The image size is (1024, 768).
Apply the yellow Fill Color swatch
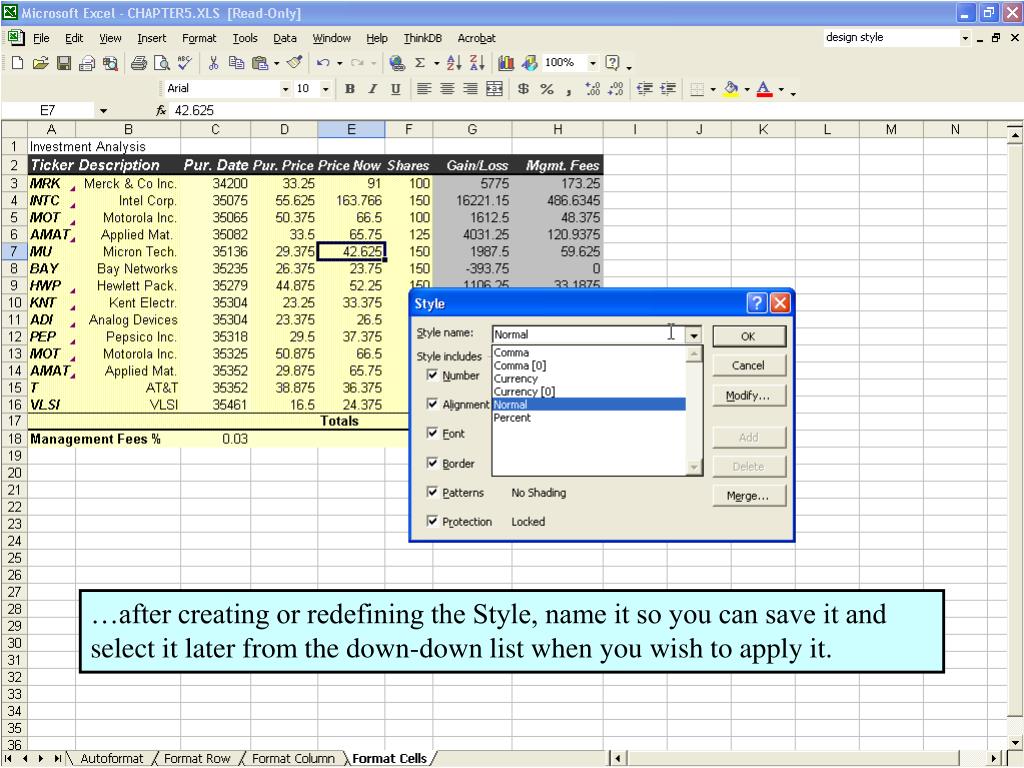pyautogui.click(x=731, y=89)
